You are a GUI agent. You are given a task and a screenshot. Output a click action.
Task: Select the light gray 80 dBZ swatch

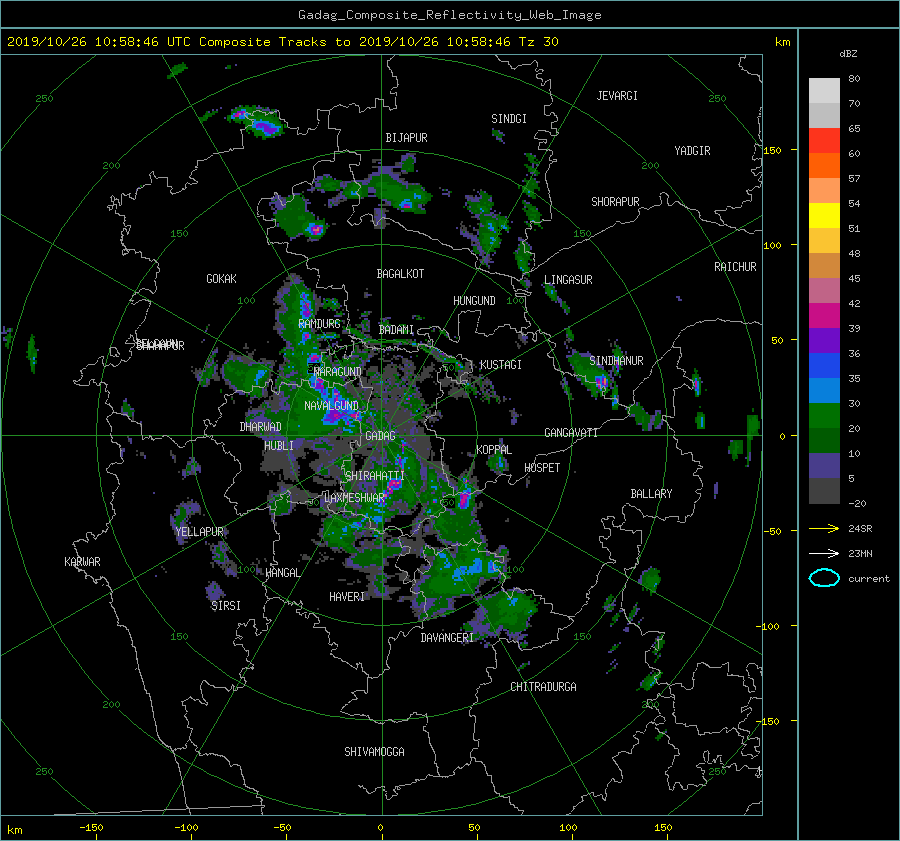pyautogui.click(x=824, y=90)
